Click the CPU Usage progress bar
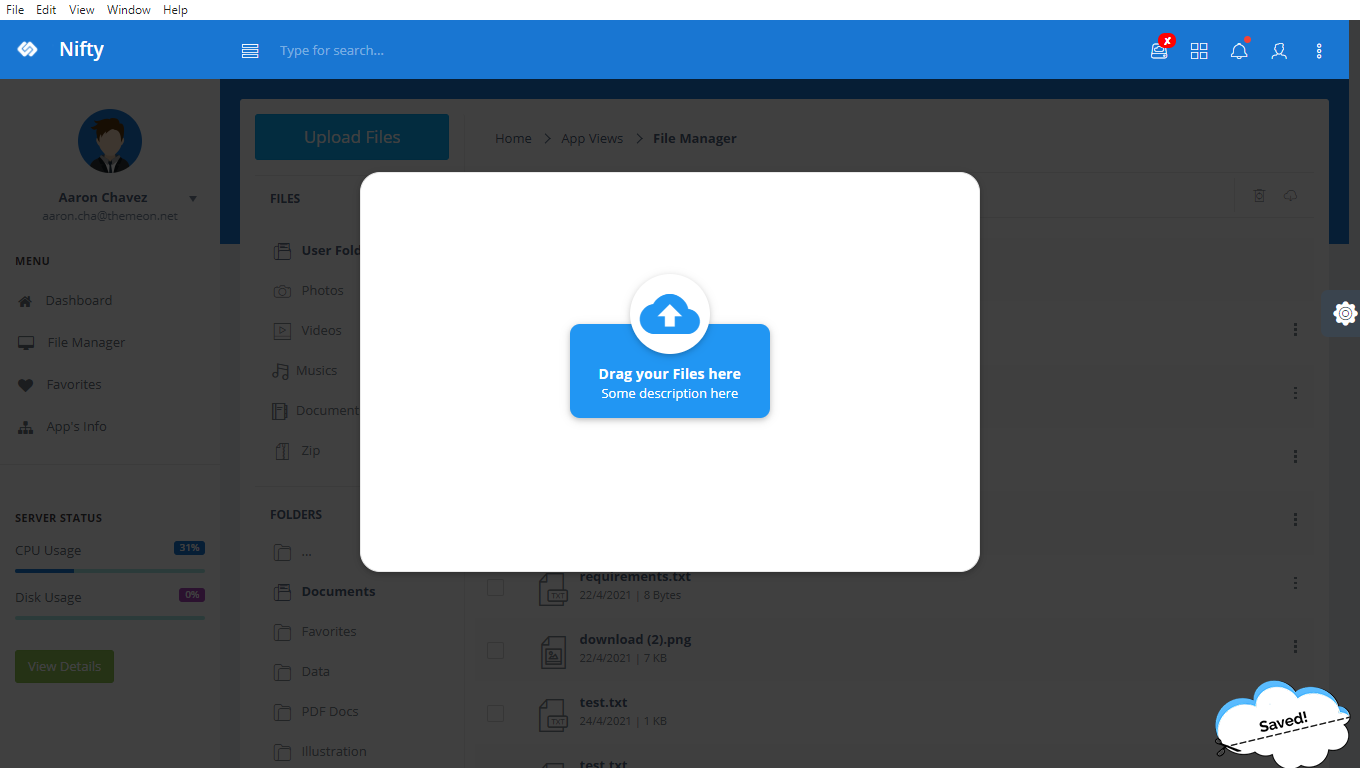1360x768 pixels. (x=110, y=571)
